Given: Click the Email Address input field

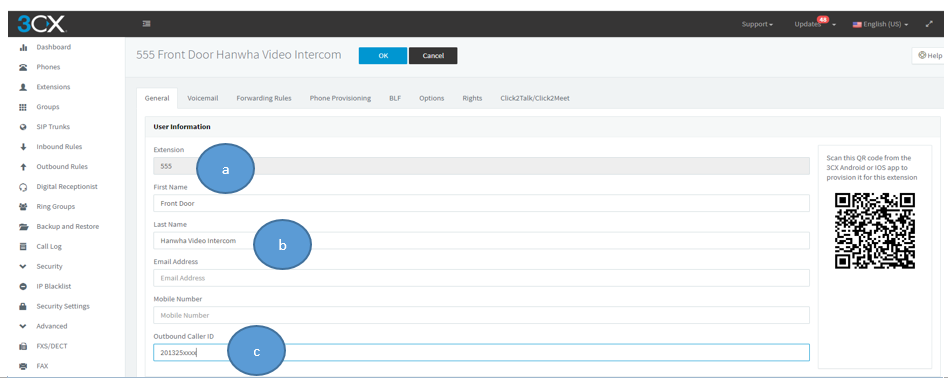Looking at the screenshot, I should [x=481, y=278].
